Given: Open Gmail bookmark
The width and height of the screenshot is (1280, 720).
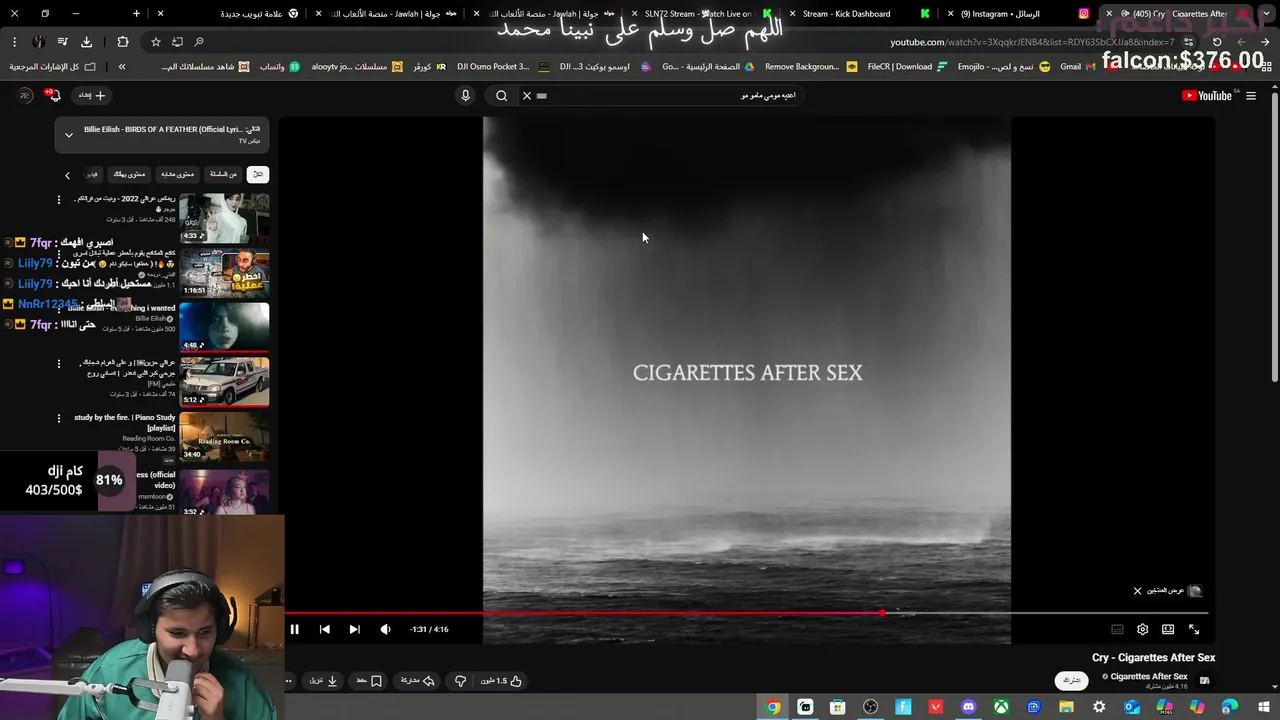Looking at the screenshot, I should (1078, 67).
